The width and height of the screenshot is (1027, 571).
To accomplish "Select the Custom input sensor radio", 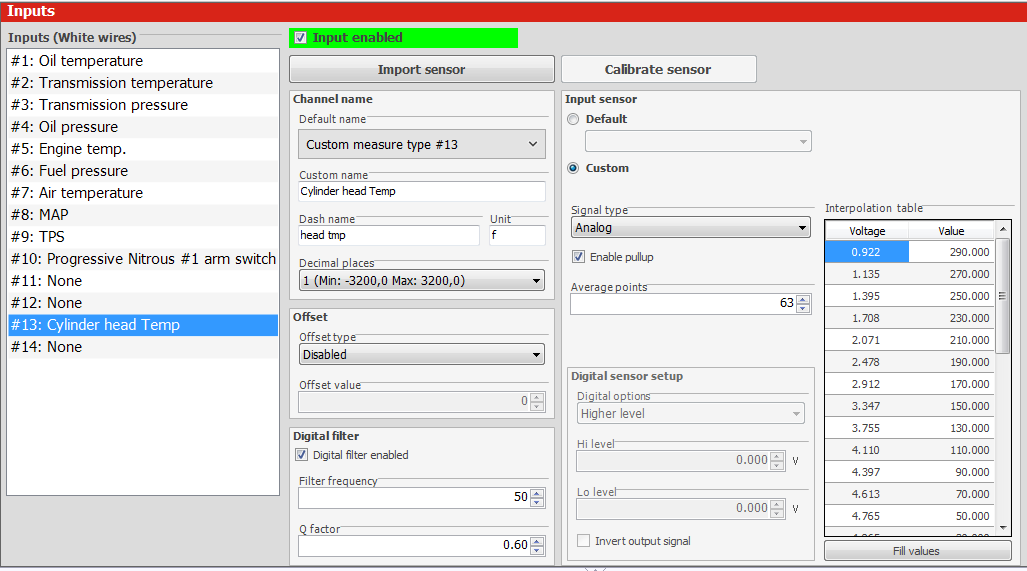I will click(x=573, y=168).
